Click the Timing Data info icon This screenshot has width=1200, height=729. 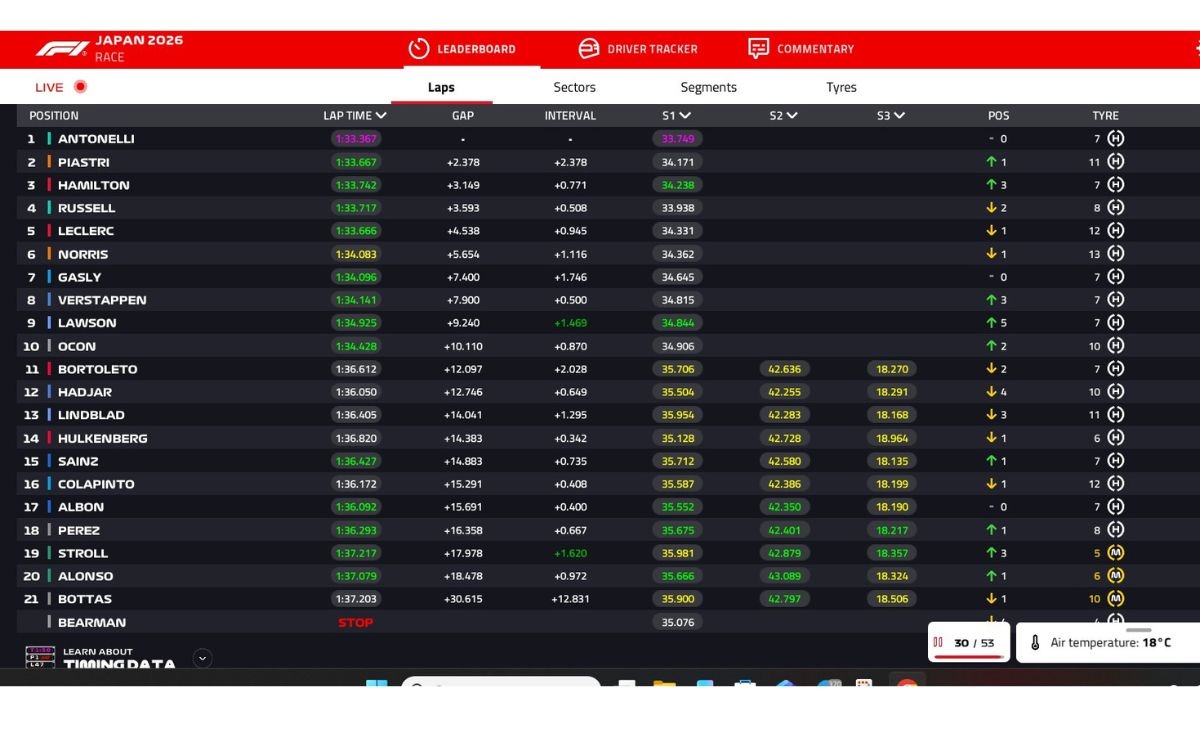point(40,657)
